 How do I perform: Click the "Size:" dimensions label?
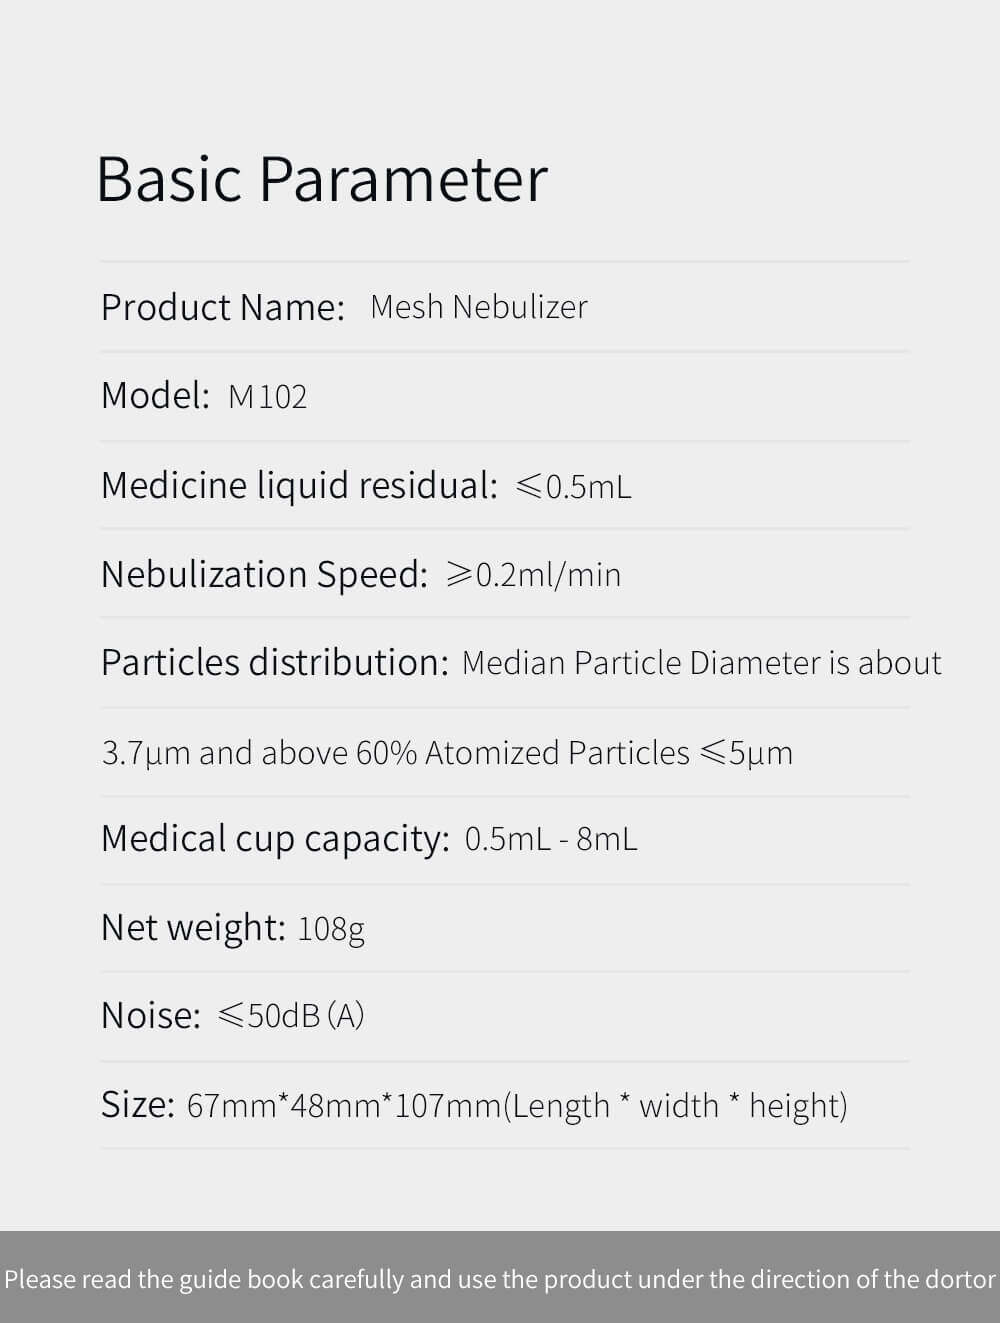pyautogui.click(x=138, y=1105)
